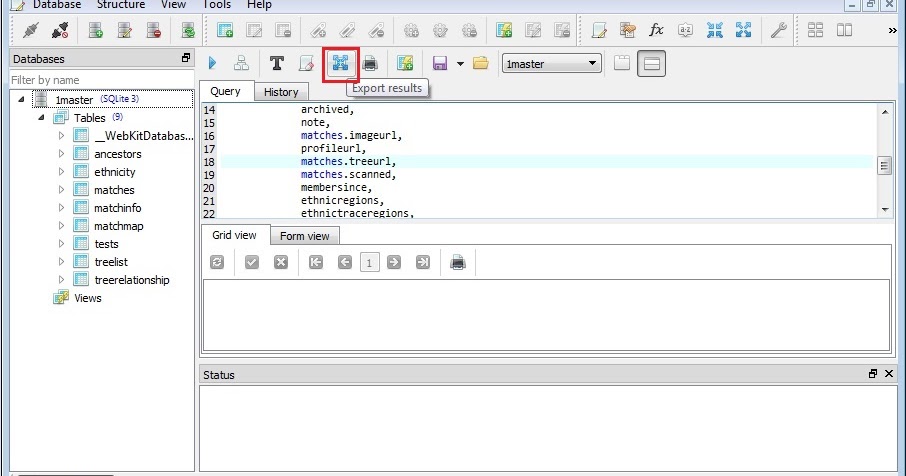The height and width of the screenshot is (476, 906).
Task: Toggle results below the query layout
Action: point(651,64)
